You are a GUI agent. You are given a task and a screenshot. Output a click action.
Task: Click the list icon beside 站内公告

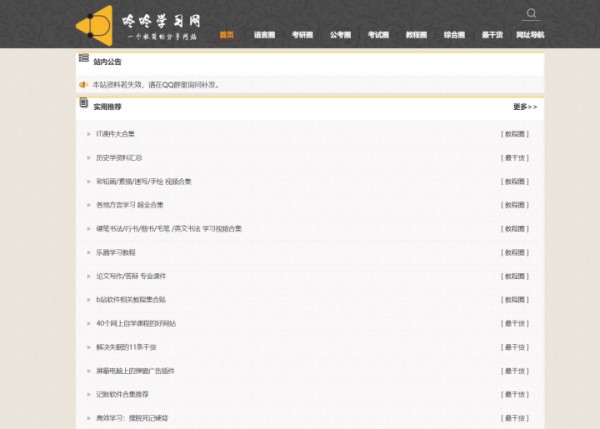click(84, 58)
